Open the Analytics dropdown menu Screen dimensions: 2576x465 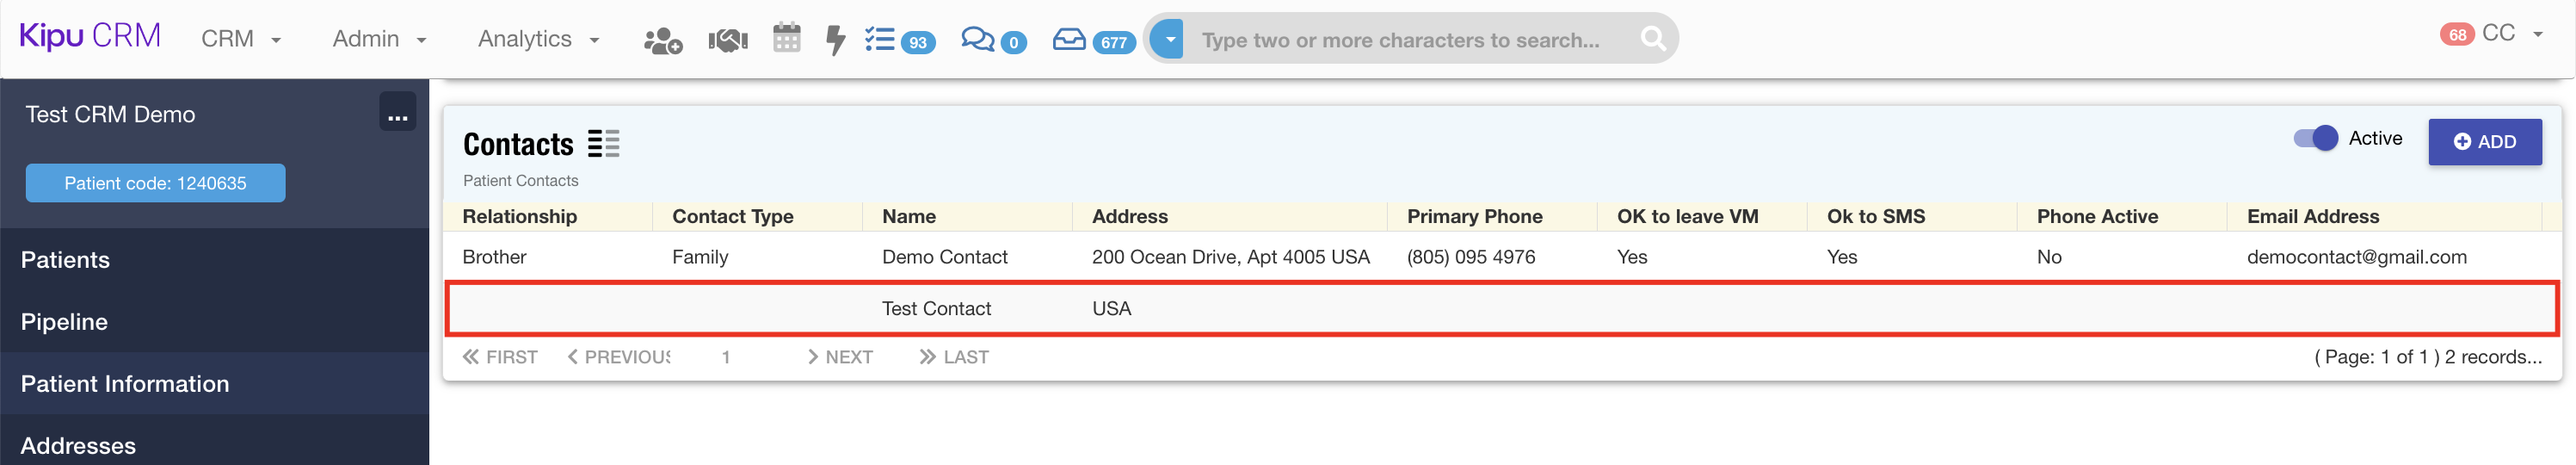tap(538, 39)
